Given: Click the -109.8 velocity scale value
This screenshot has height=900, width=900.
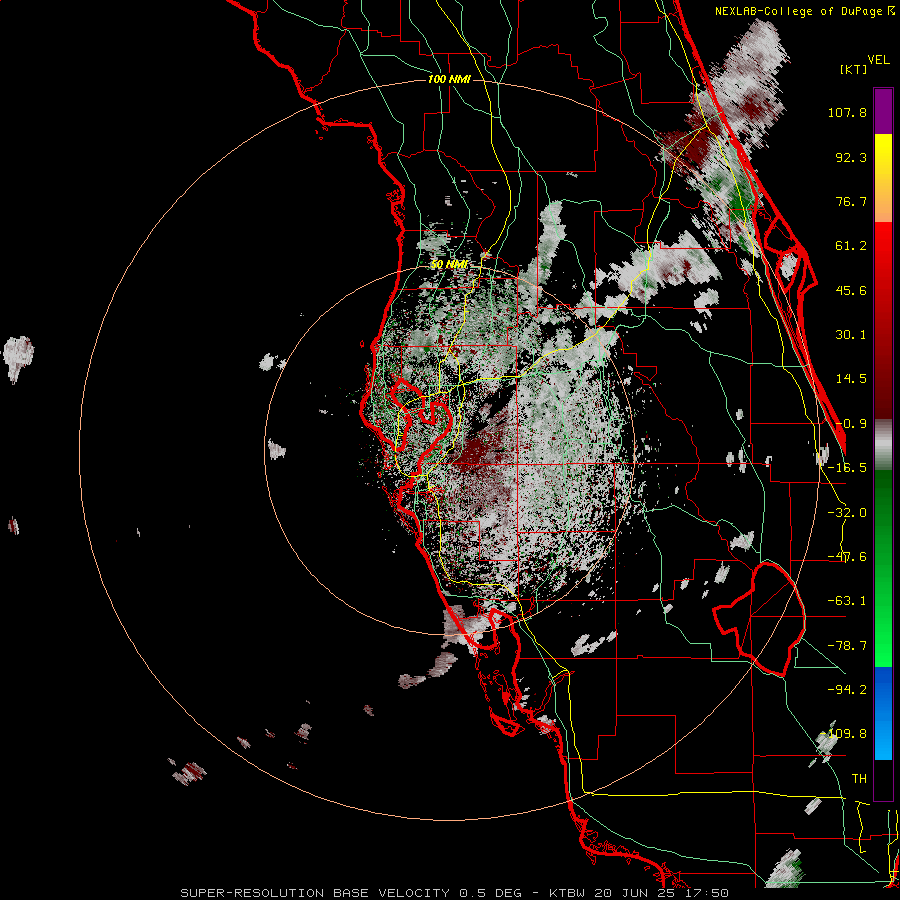Looking at the screenshot, I should click(x=844, y=734).
